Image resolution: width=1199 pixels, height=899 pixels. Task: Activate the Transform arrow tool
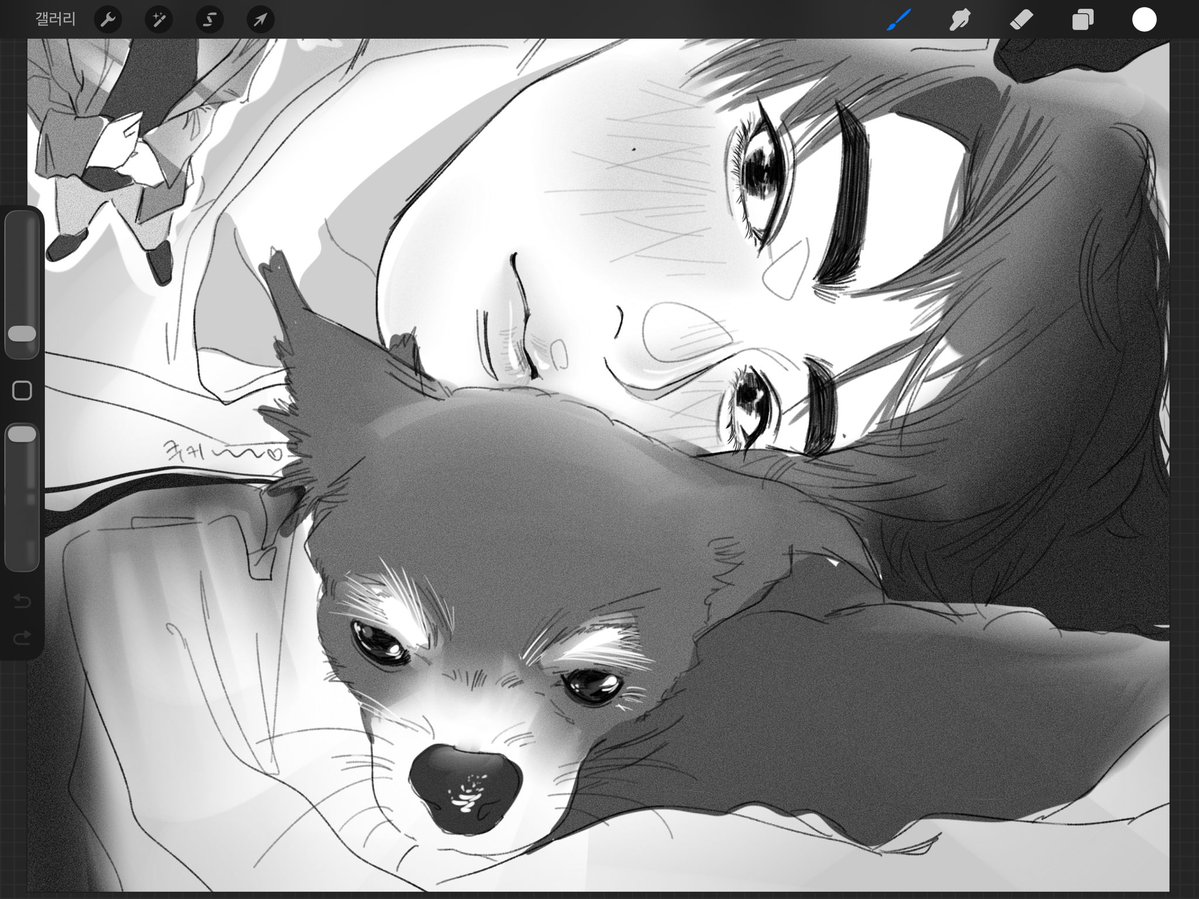260,19
